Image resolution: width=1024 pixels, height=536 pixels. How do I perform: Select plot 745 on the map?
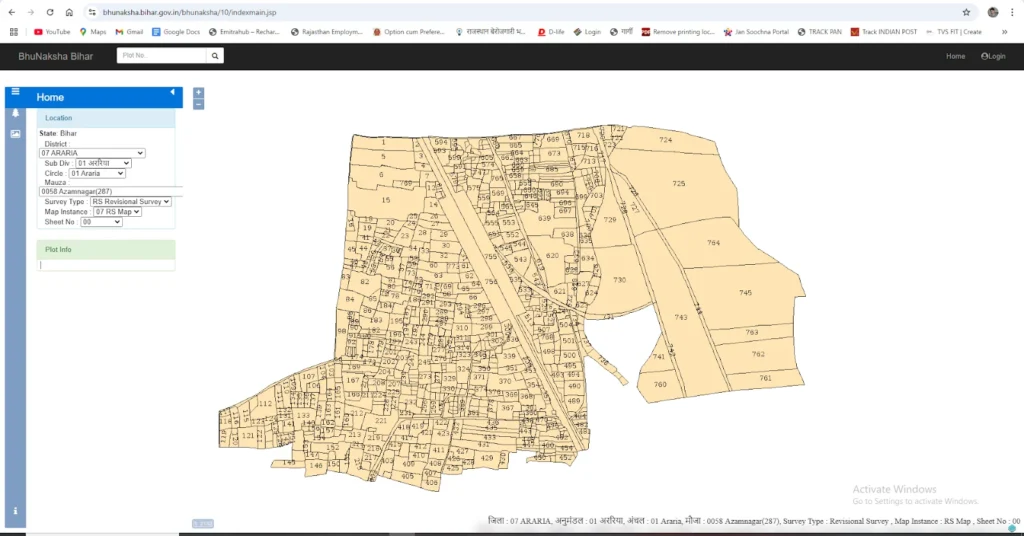[745, 292]
